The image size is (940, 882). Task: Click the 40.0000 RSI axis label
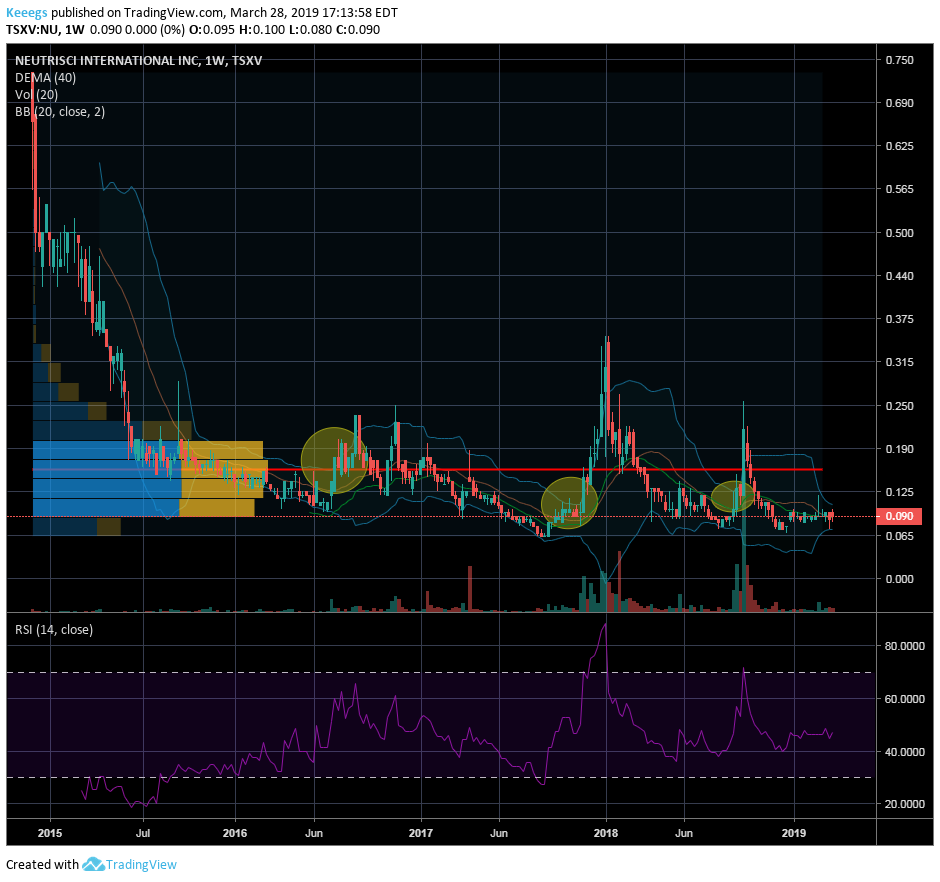(x=905, y=752)
